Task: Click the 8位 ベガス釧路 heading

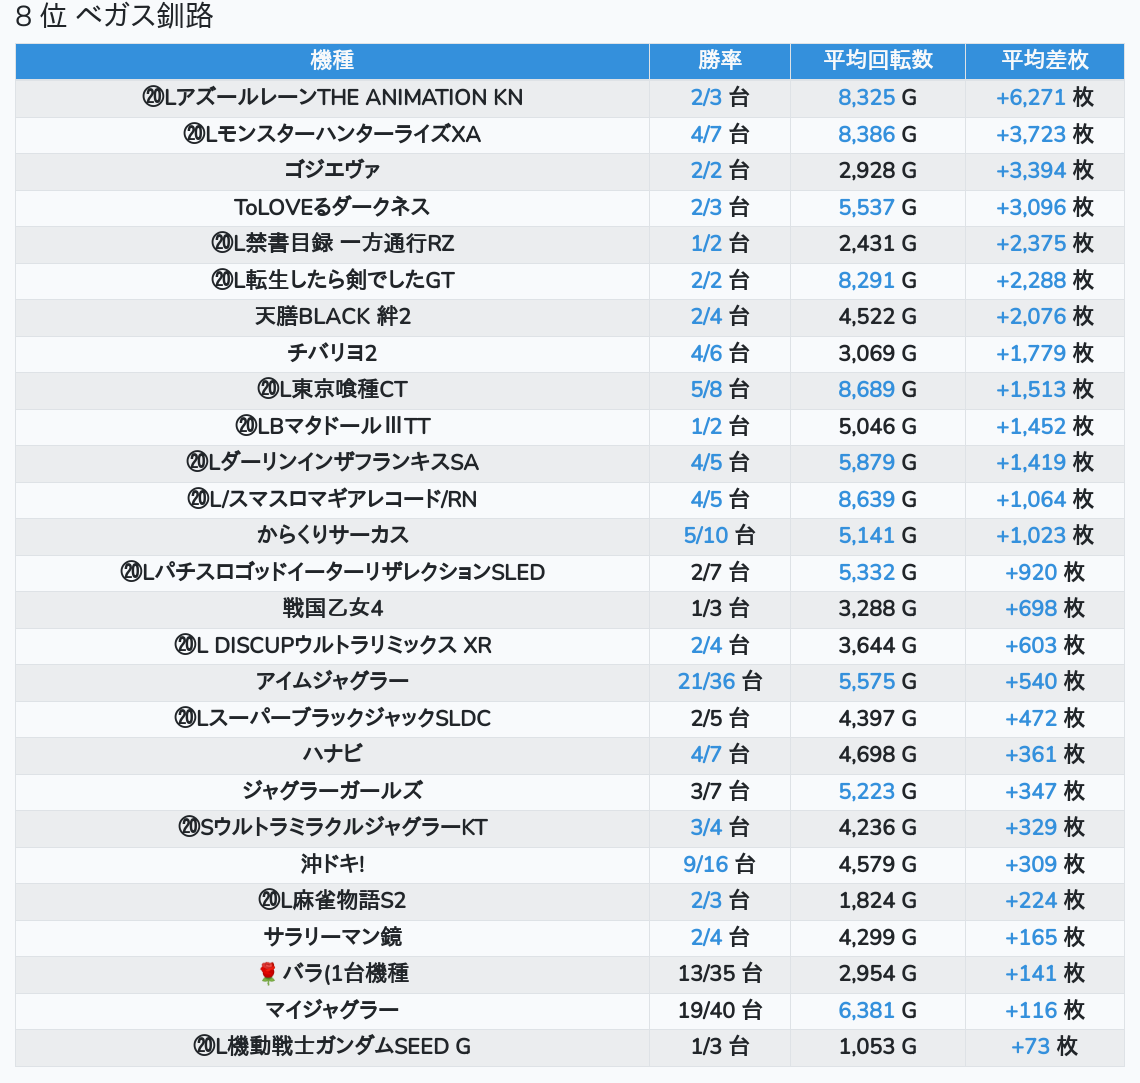Action: pyautogui.click(x=114, y=17)
